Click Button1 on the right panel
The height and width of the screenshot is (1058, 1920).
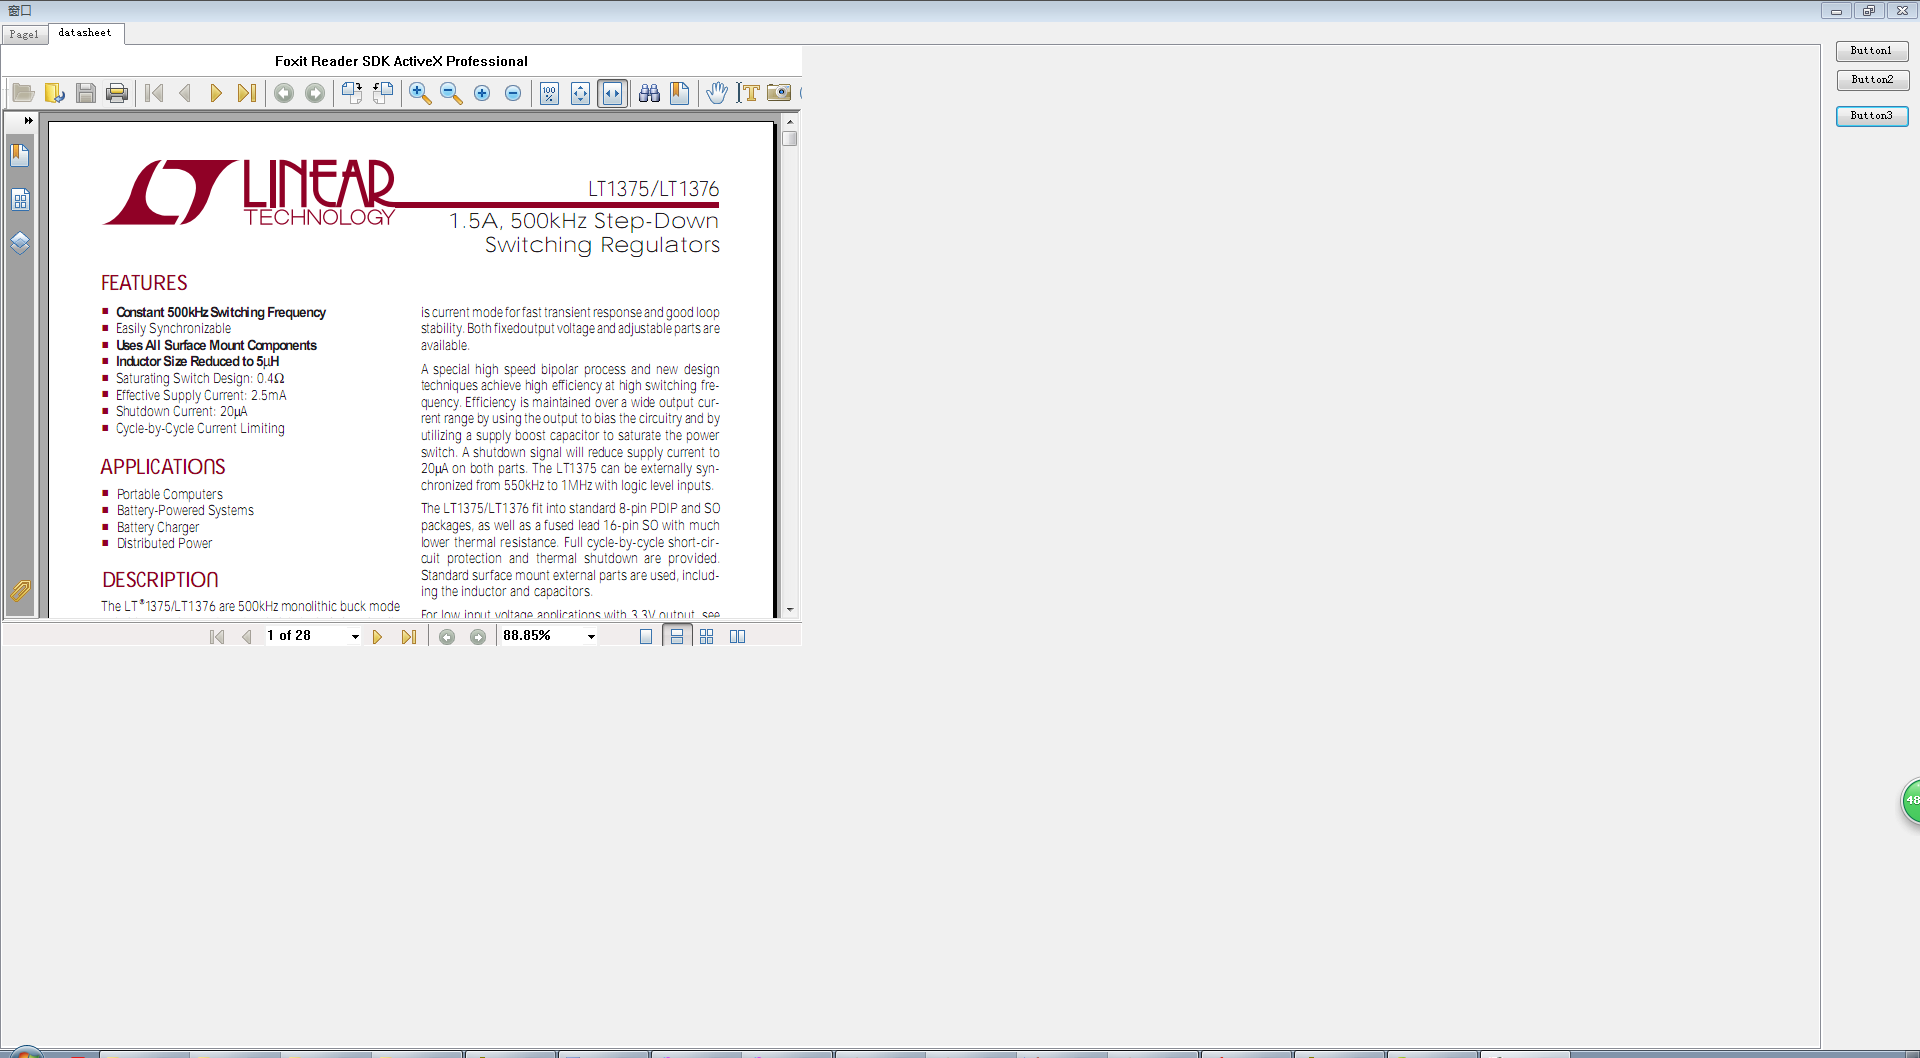1872,51
